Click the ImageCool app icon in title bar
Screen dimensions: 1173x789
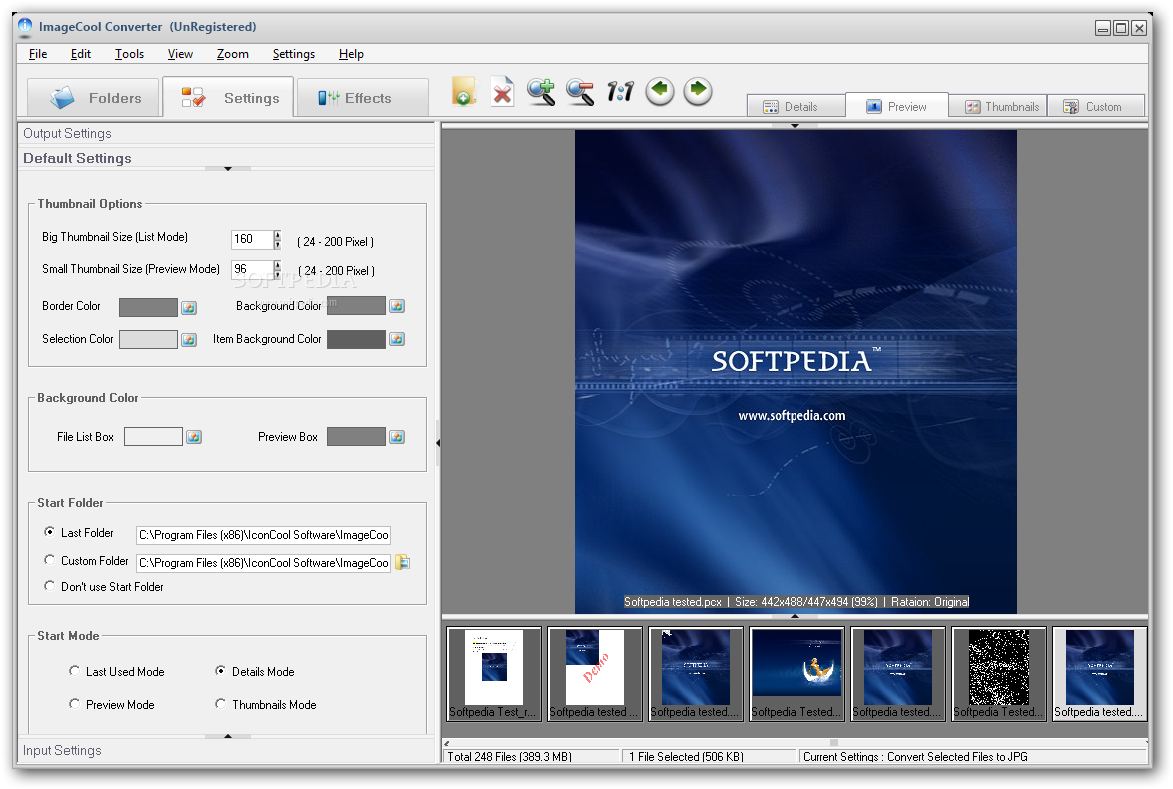click(x=25, y=27)
